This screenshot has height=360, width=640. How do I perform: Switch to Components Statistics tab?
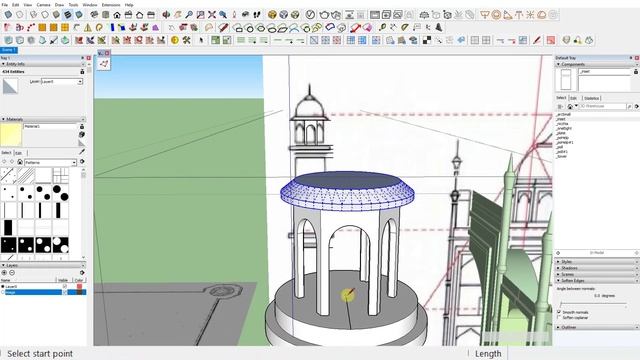click(591, 98)
